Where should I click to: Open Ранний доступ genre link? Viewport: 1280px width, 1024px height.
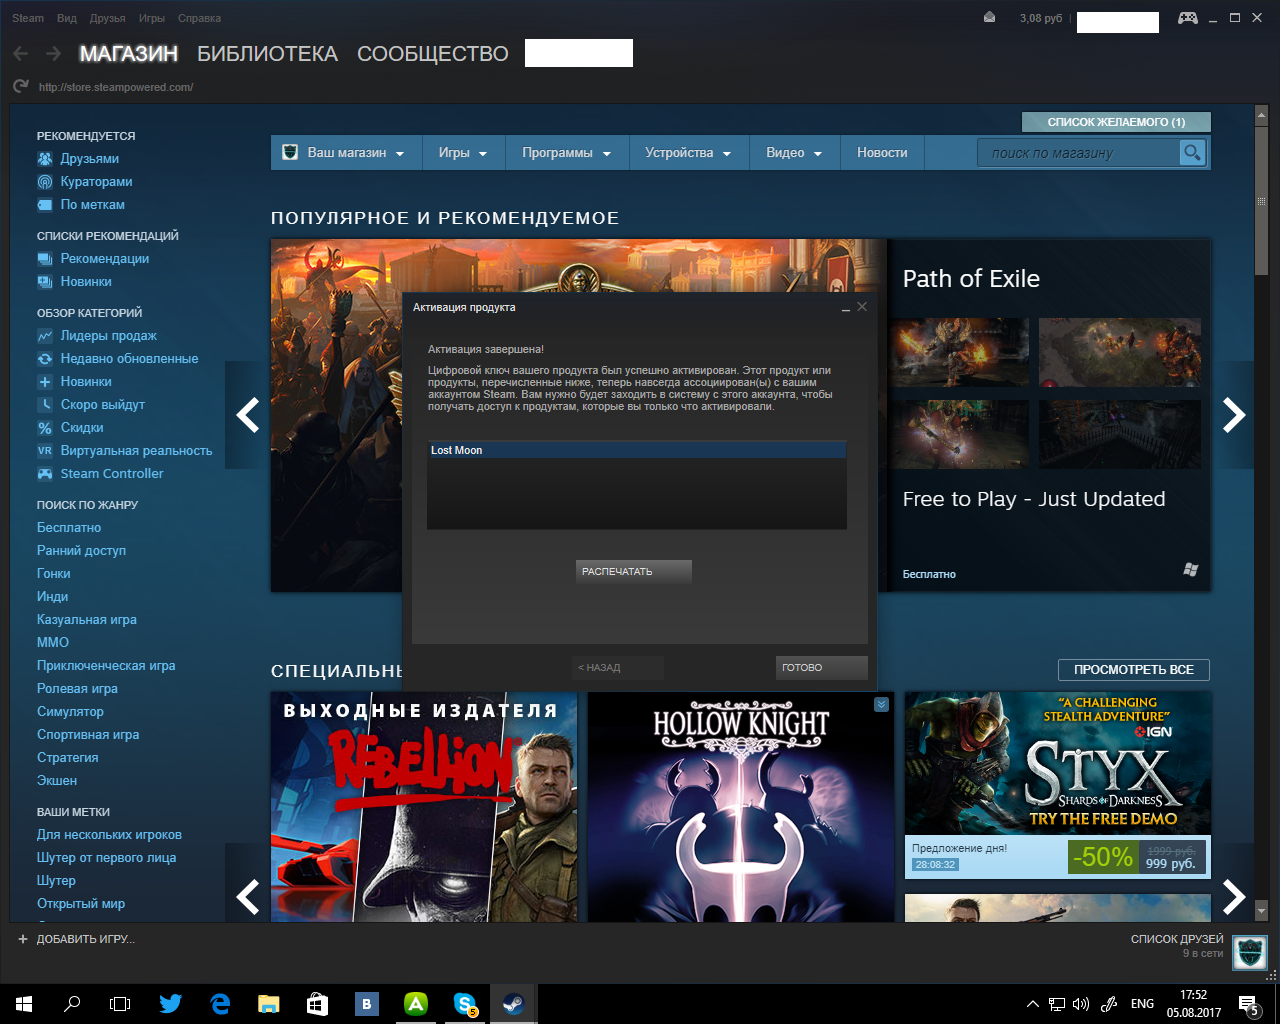tap(82, 551)
